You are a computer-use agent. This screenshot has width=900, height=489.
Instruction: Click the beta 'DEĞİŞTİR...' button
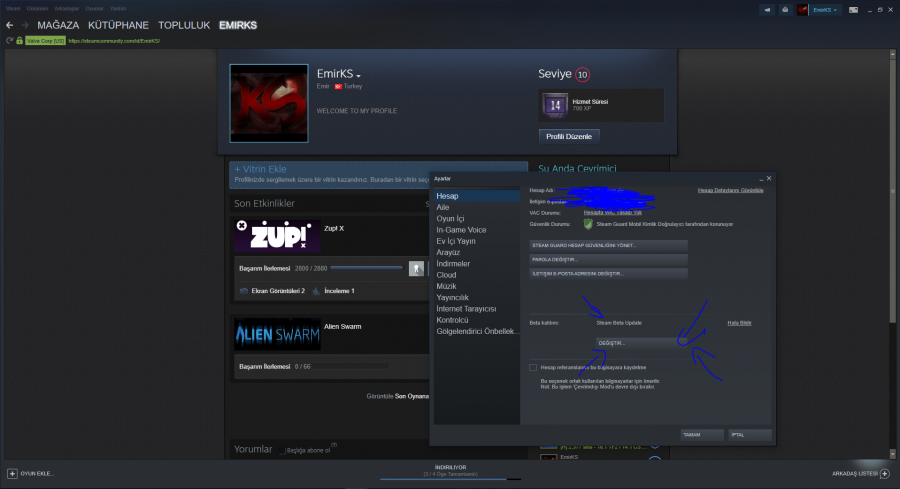tap(640, 343)
